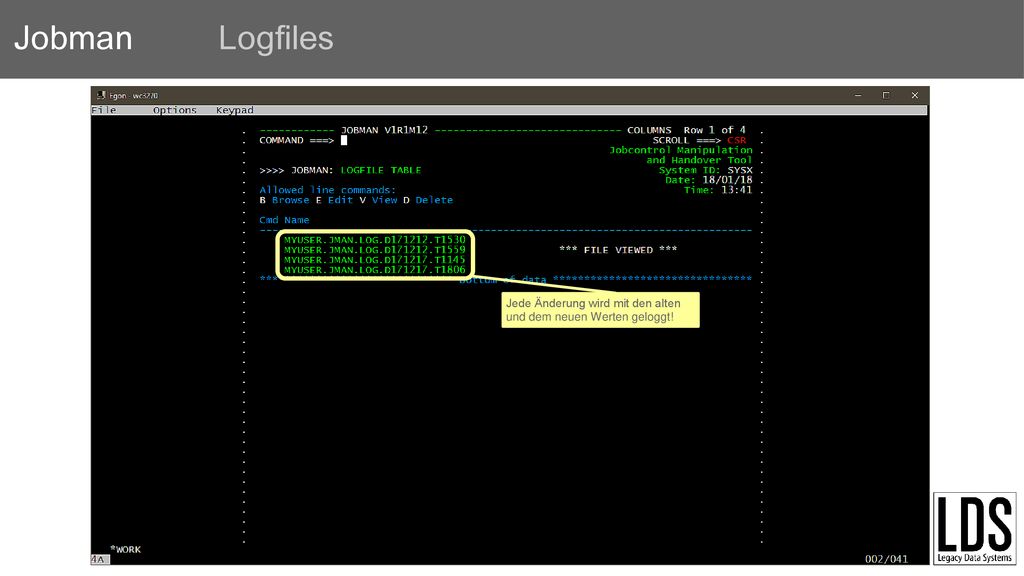Click the Browse line command label

click(291, 200)
